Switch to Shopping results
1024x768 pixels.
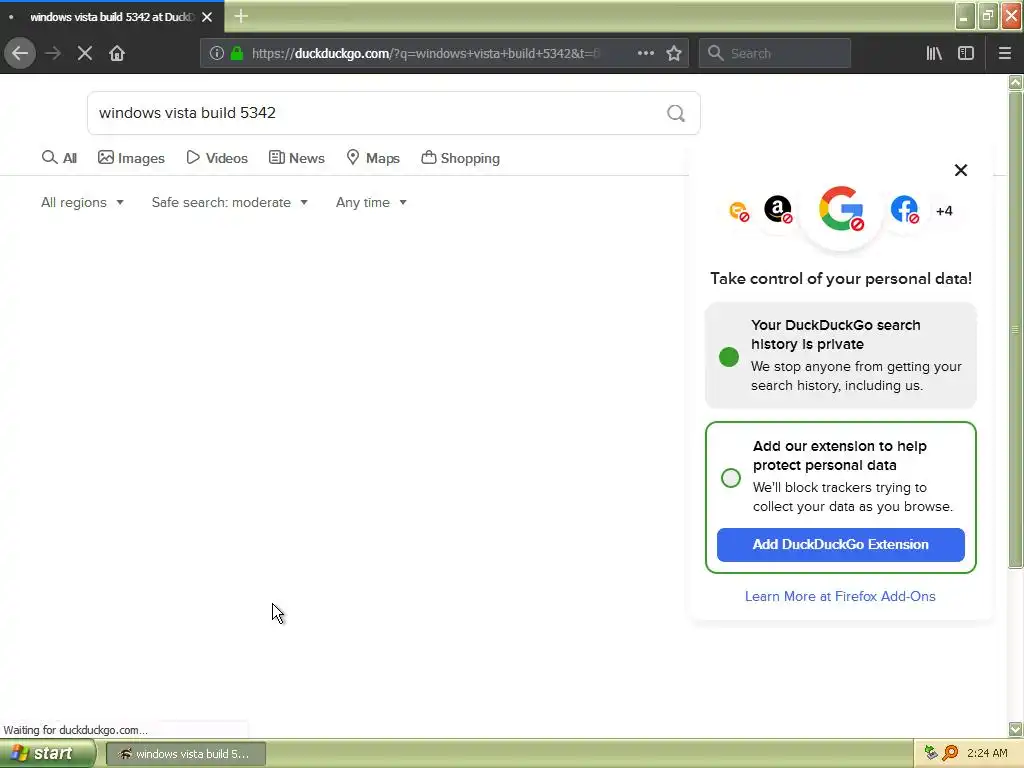[x=460, y=158]
